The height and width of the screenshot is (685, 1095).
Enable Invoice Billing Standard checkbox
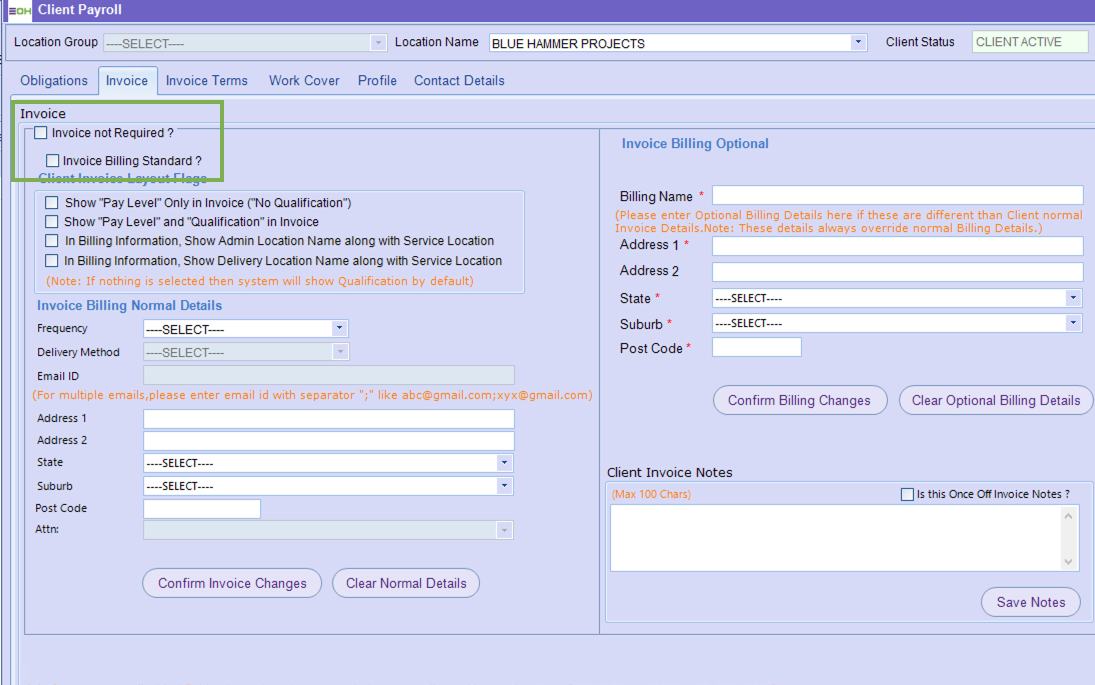(x=53, y=161)
